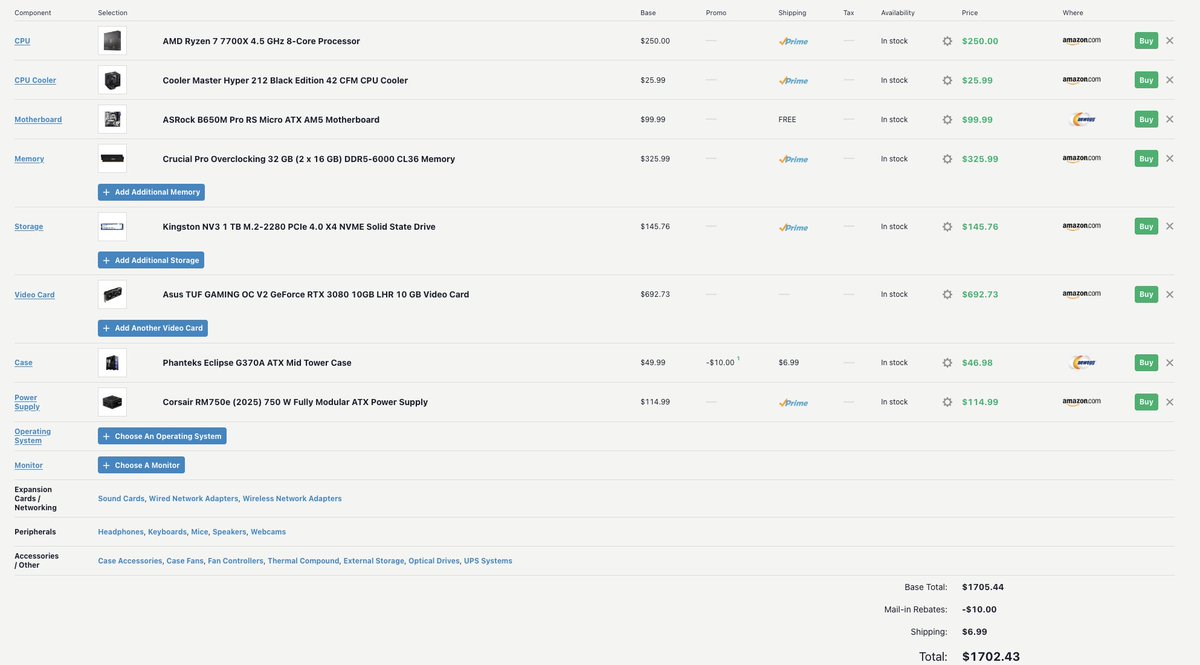This screenshot has height=665, width=1200.
Task: Open the Power Supply component link
Action: point(27,402)
